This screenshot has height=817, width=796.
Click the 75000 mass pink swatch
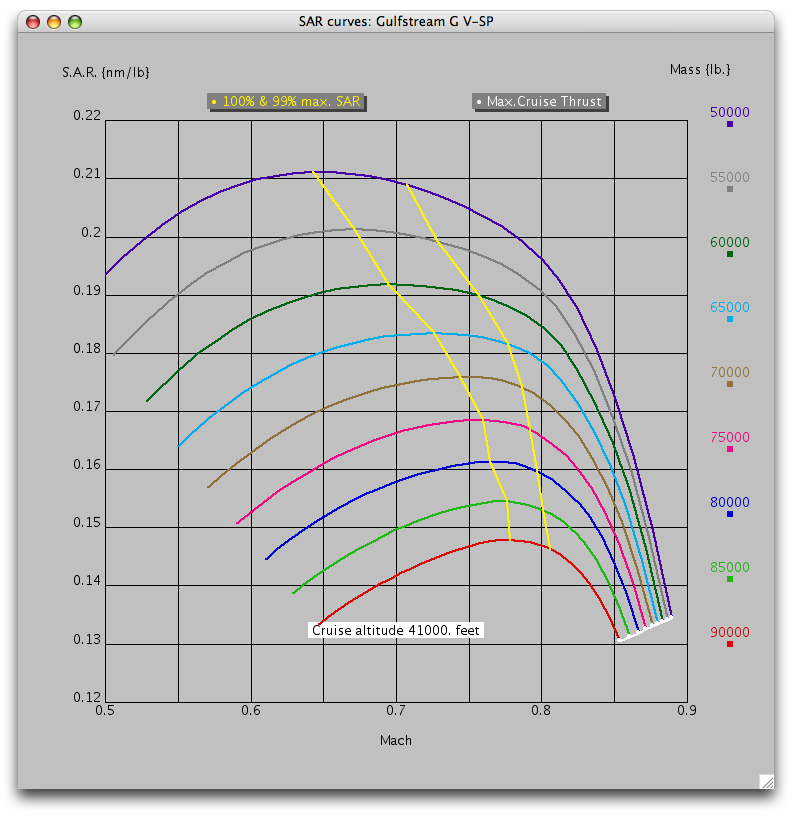click(x=730, y=449)
